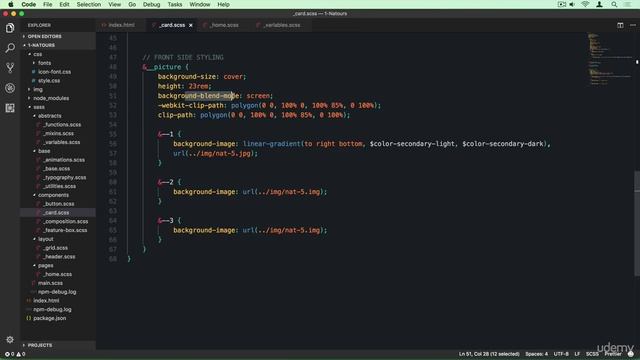This screenshot has height=360, width=640.
Task: Open _variables.scss in the explorer
Action: tap(58, 142)
